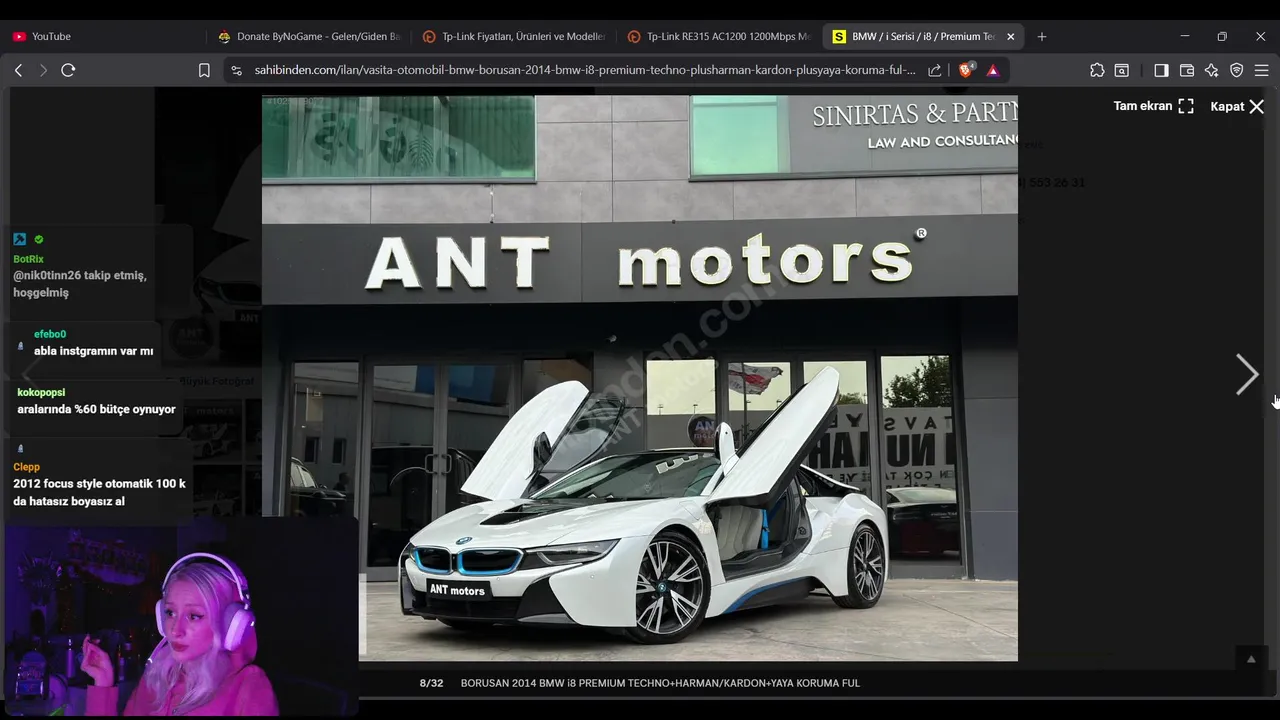Click the toolbar icon right of extensions
This screenshot has width=1280, height=720.
[1122, 70]
